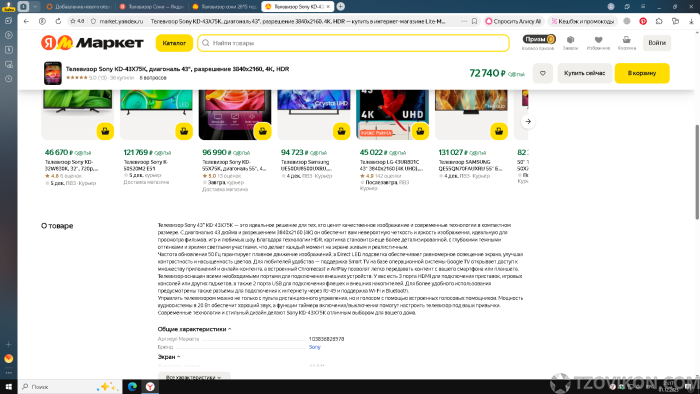Bookmark the page with the bookmark icon
The image size is (700, 394).
(474, 21)
